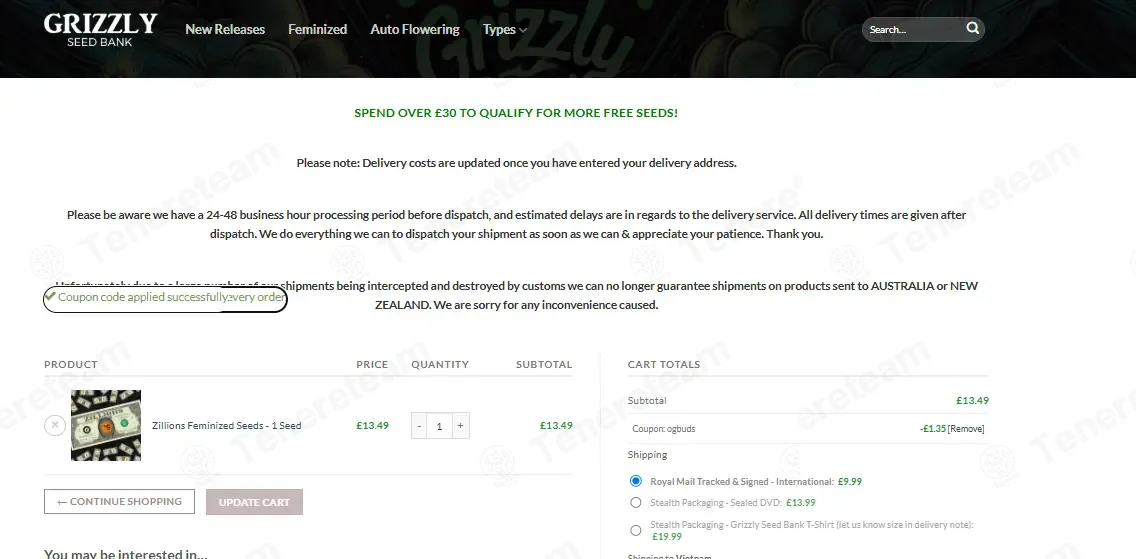Screen dimensions: 1136x559
Task: Select Stealth Packaging T-Shirt shipping option
Action: [x=635, y=530]
